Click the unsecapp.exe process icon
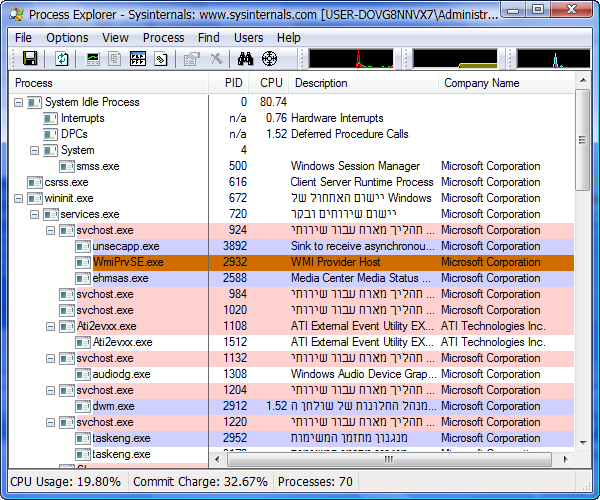 tap(83, 246)
